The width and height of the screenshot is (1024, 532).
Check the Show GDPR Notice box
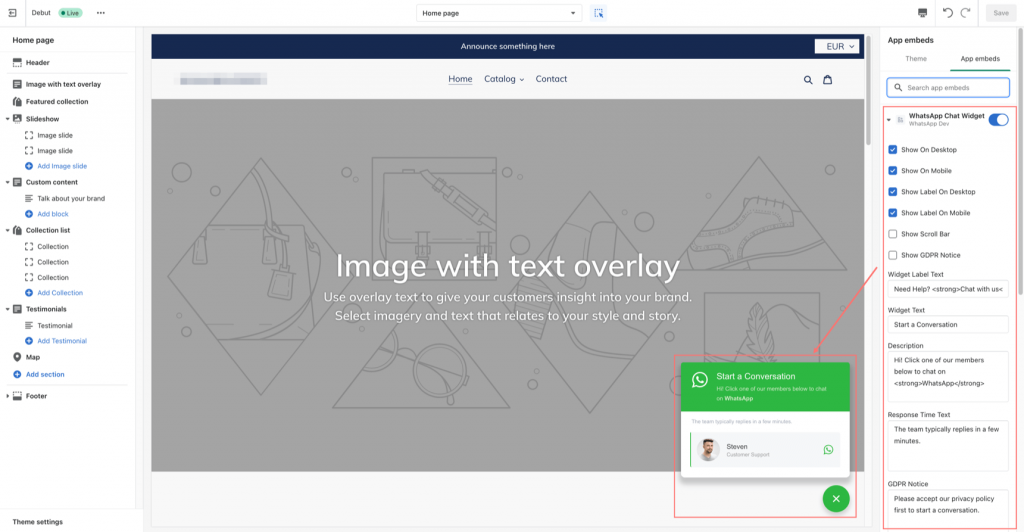tap(893, 255)
